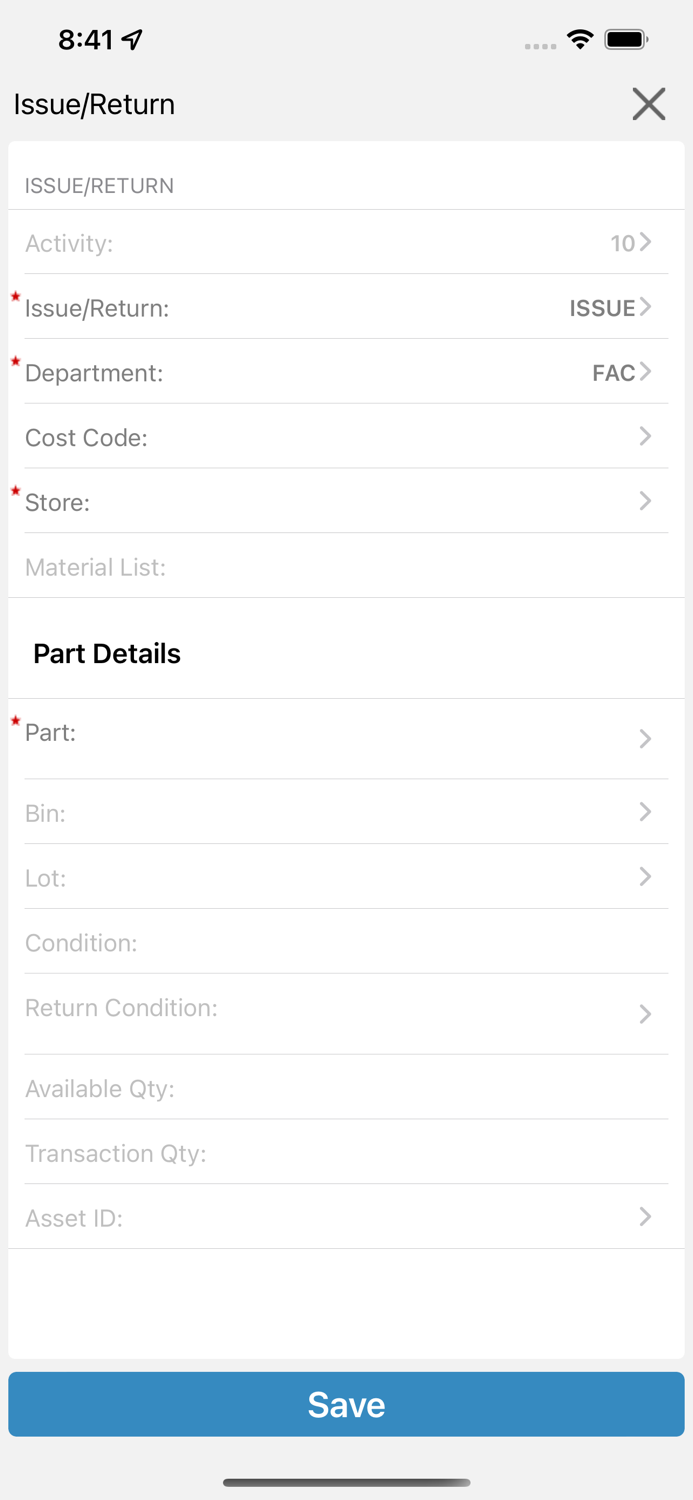Expand the Cost Code chevron
Viewport: 693px width, 1500px height.
click(646, 436)
